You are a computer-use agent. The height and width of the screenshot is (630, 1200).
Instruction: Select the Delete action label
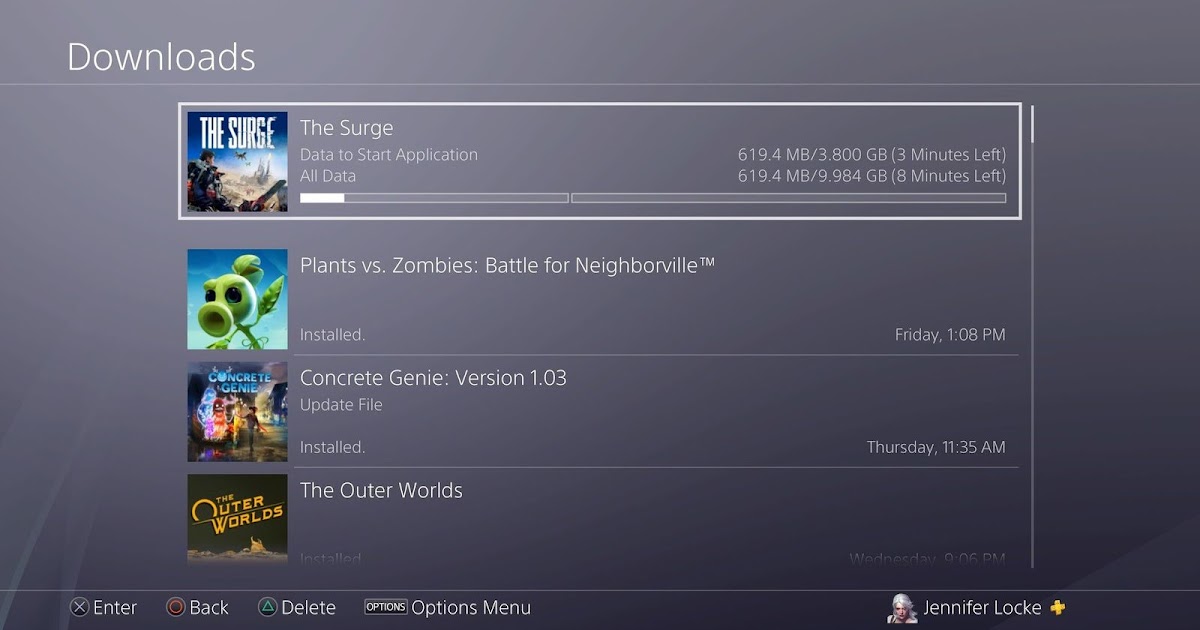pos(308,607)
